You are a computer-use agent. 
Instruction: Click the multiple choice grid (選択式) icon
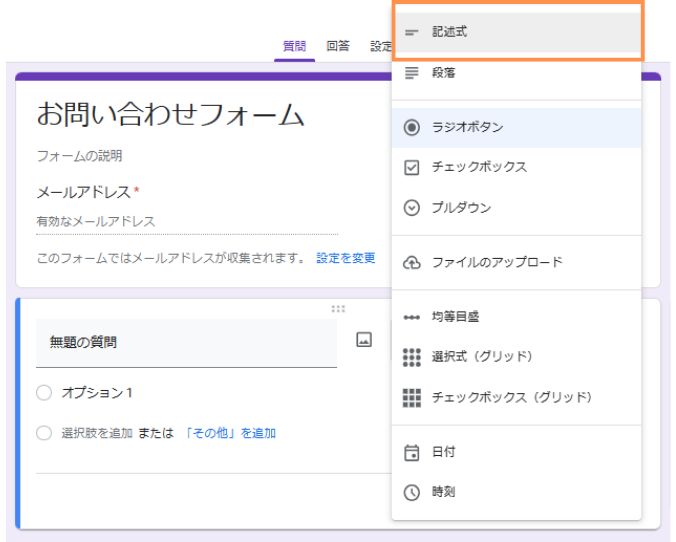[x=411, y=357]
